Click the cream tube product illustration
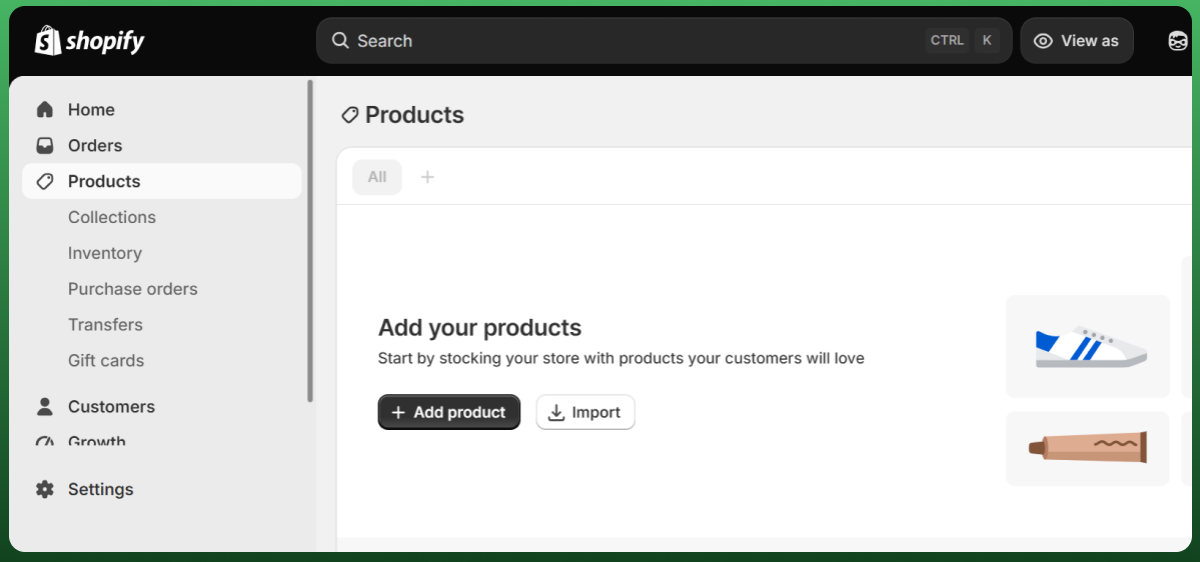The image size is (1200, 562). click(x=1088, y=449)
